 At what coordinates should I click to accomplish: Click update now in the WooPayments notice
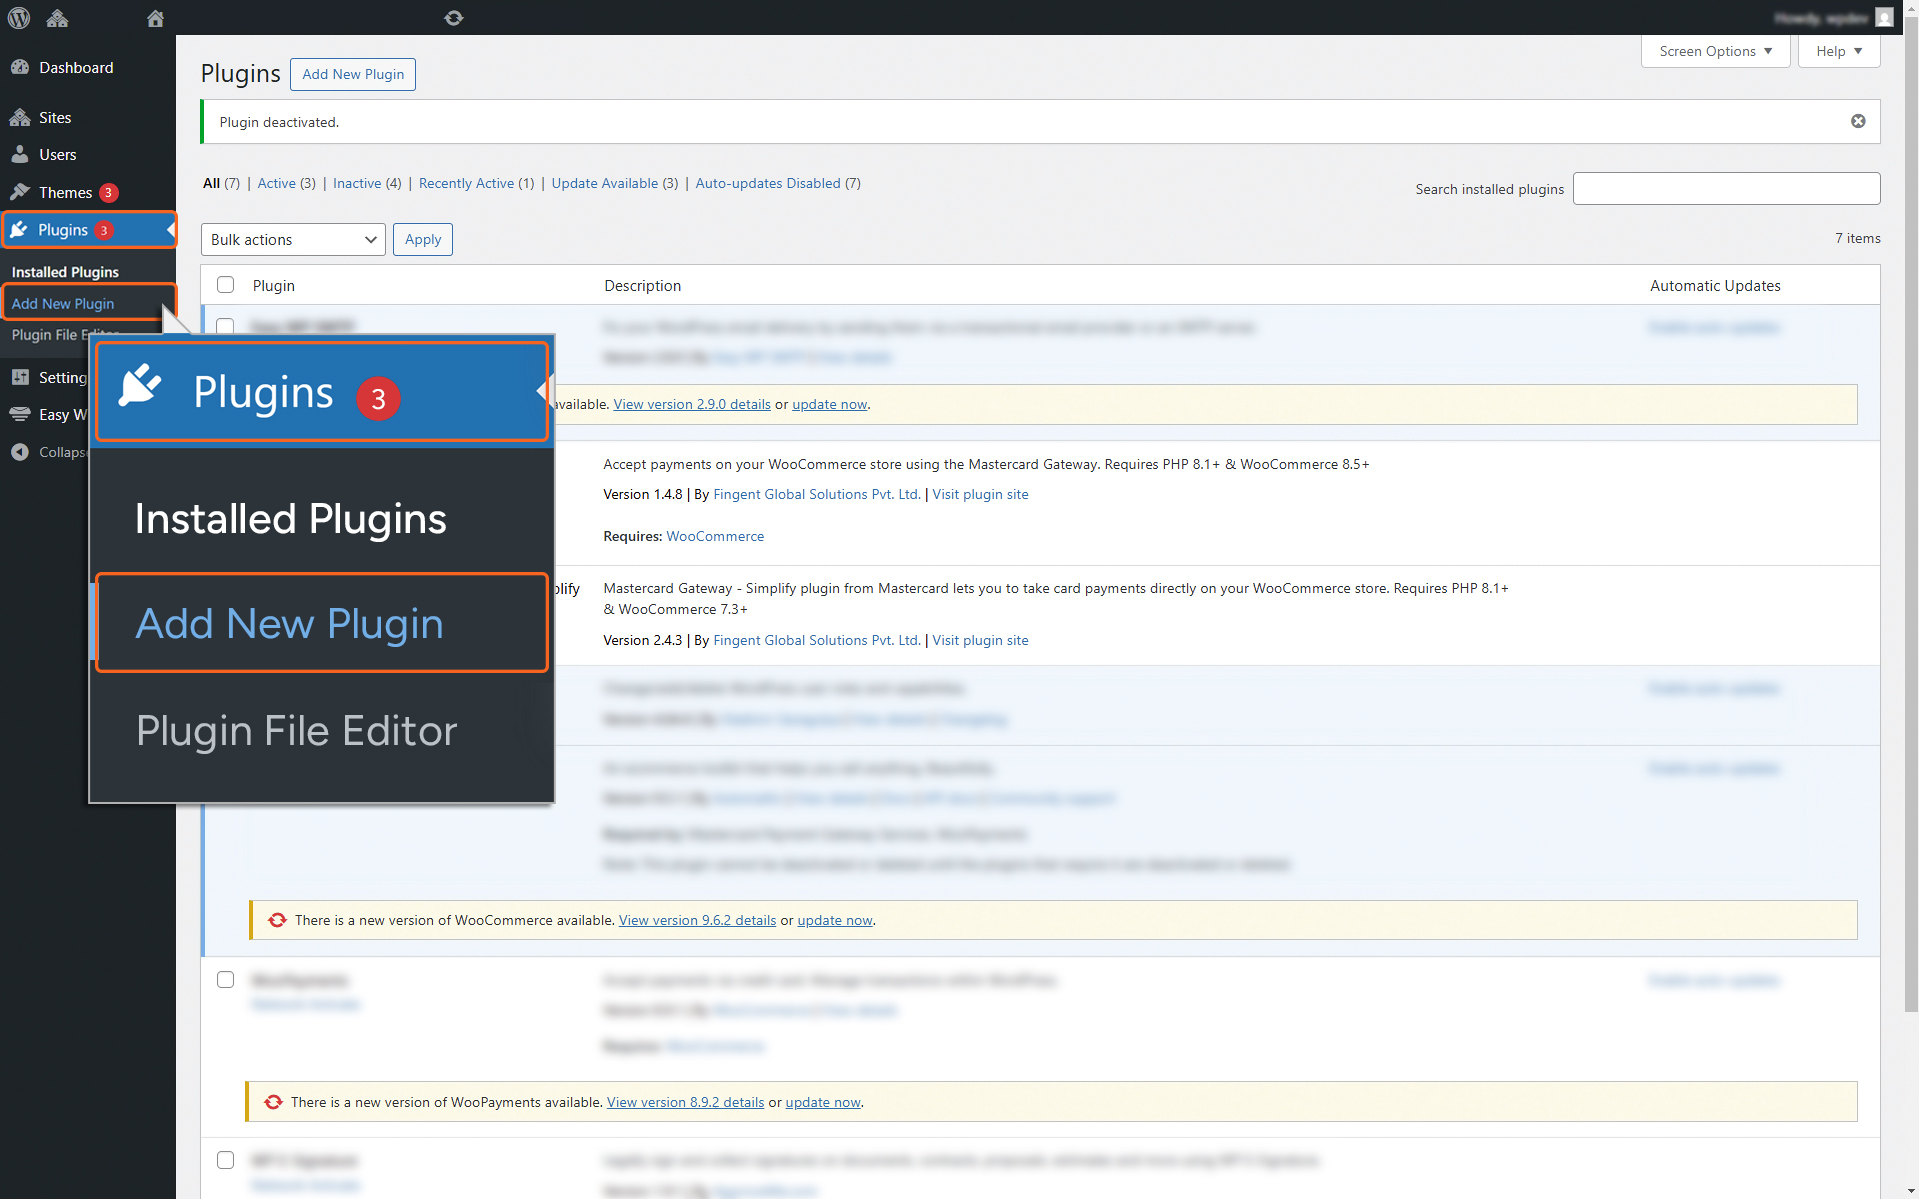click(x=822, y=1102)
